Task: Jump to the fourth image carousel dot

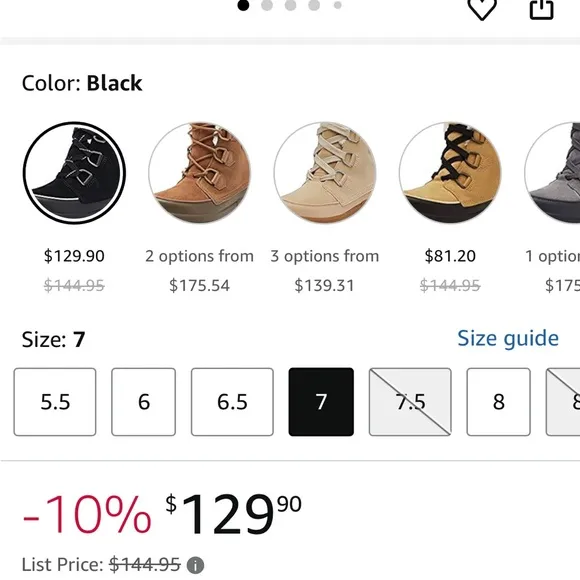Action: coord(314,5)
